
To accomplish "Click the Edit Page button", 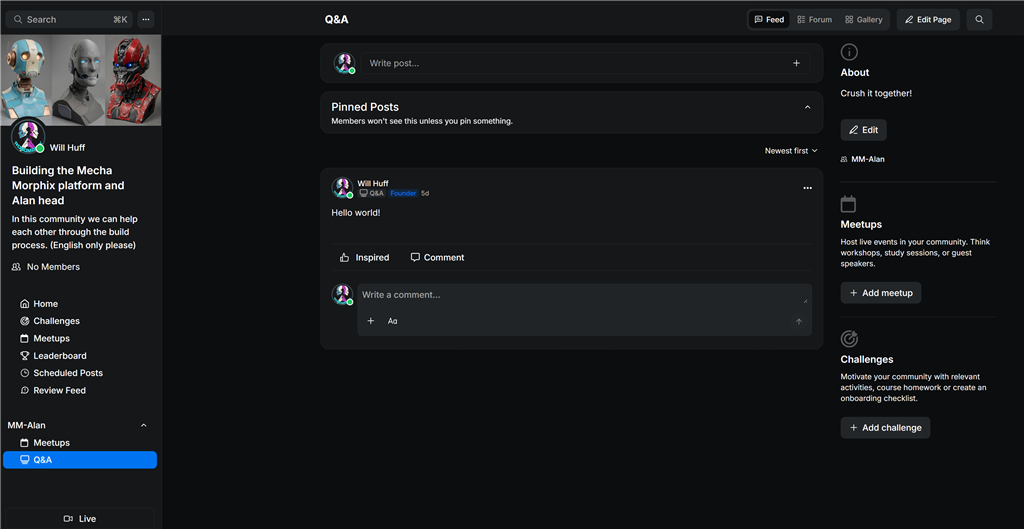I will (928, 19).
